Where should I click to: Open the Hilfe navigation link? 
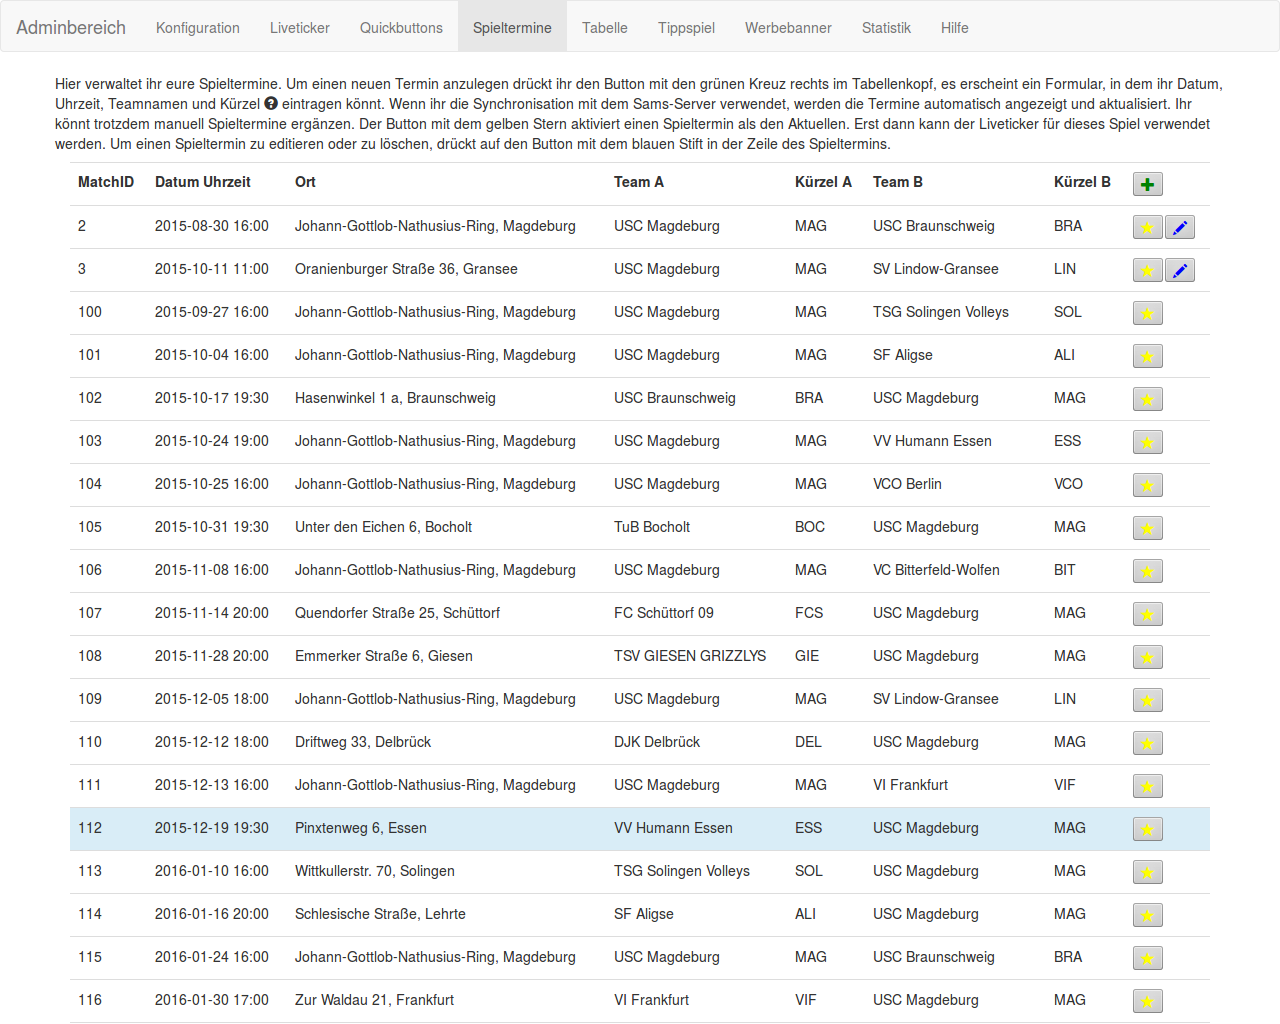pos(954,28)
